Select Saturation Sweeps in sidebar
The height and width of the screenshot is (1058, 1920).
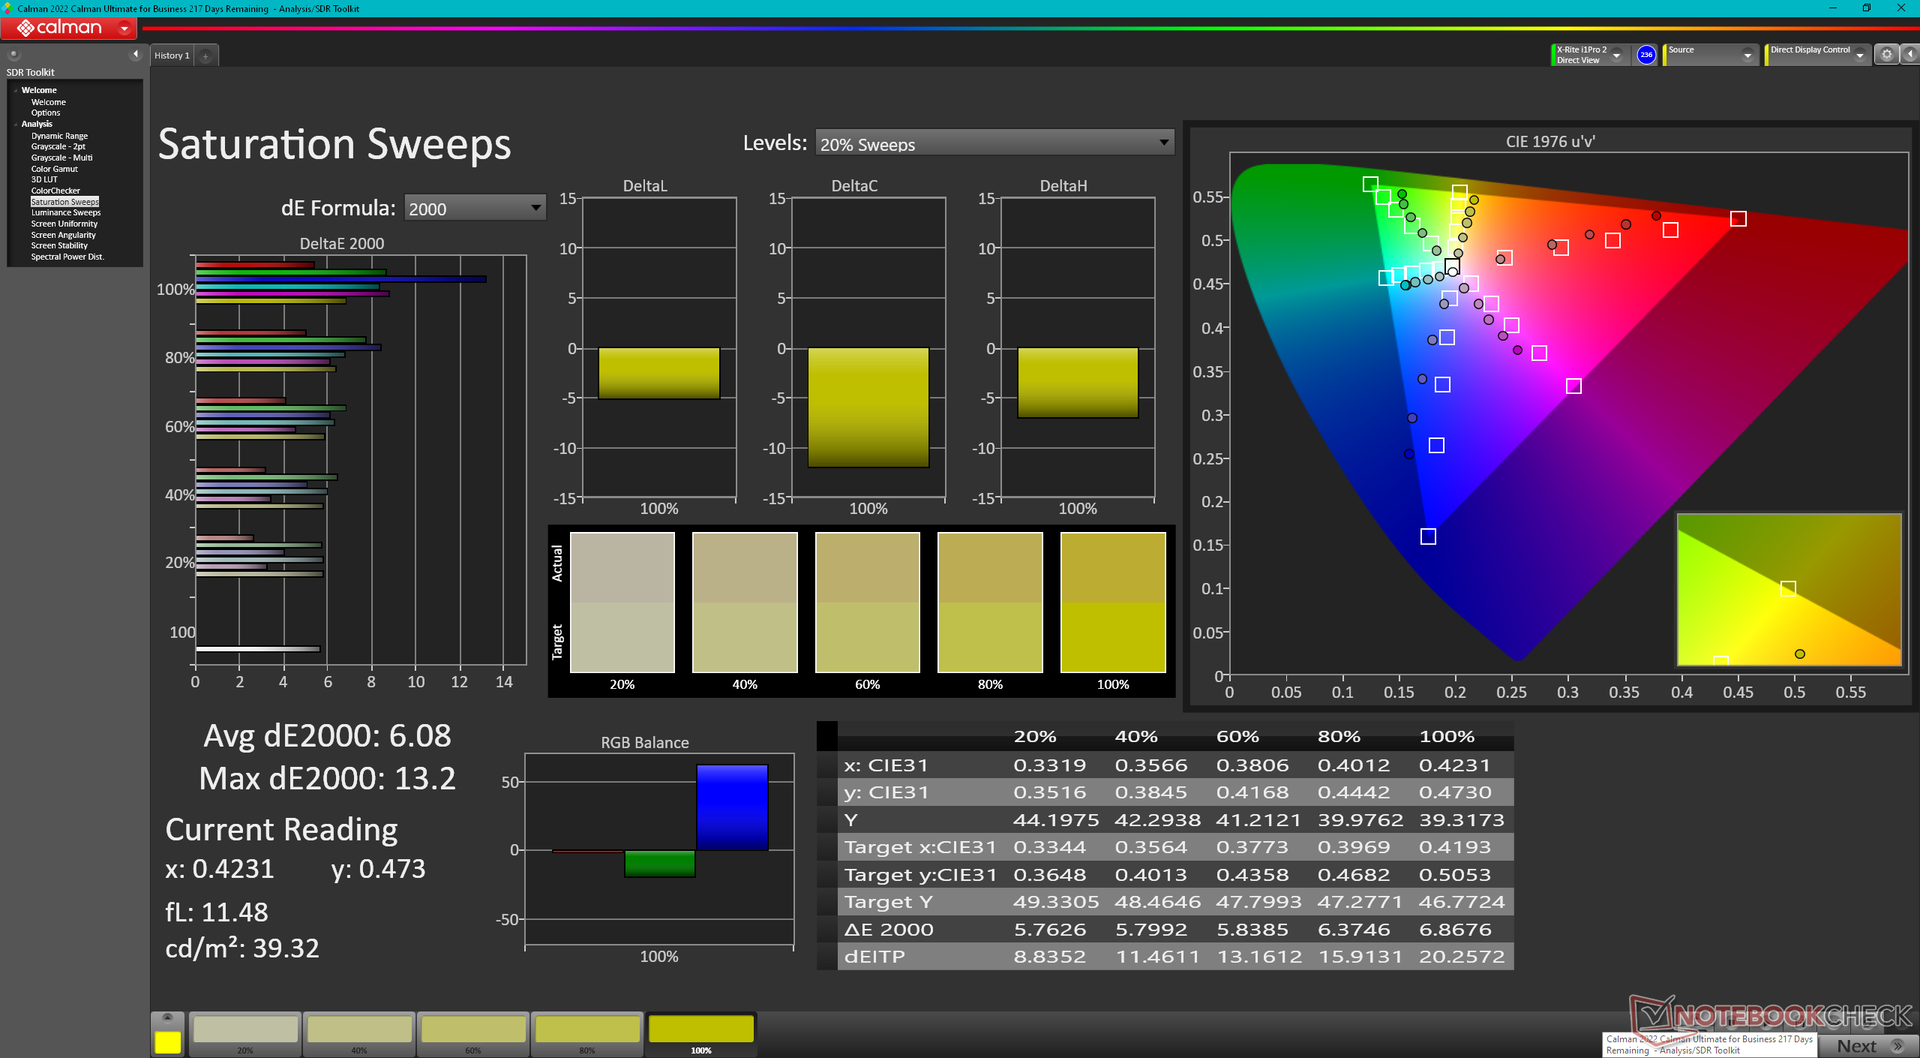click(65, 202)
